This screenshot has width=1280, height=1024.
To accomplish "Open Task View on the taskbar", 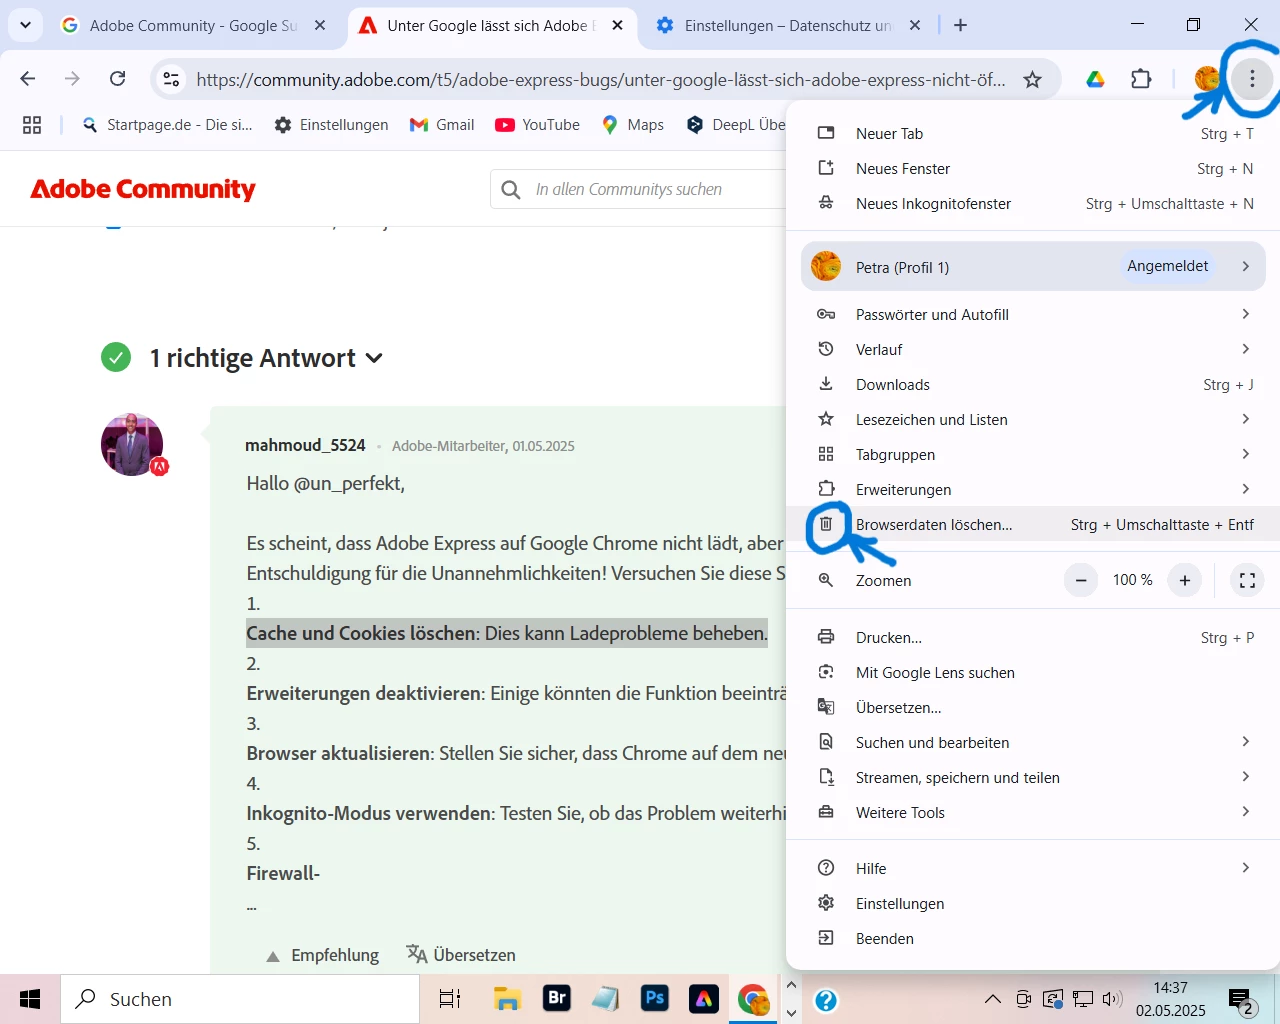I will pos(450,999).
